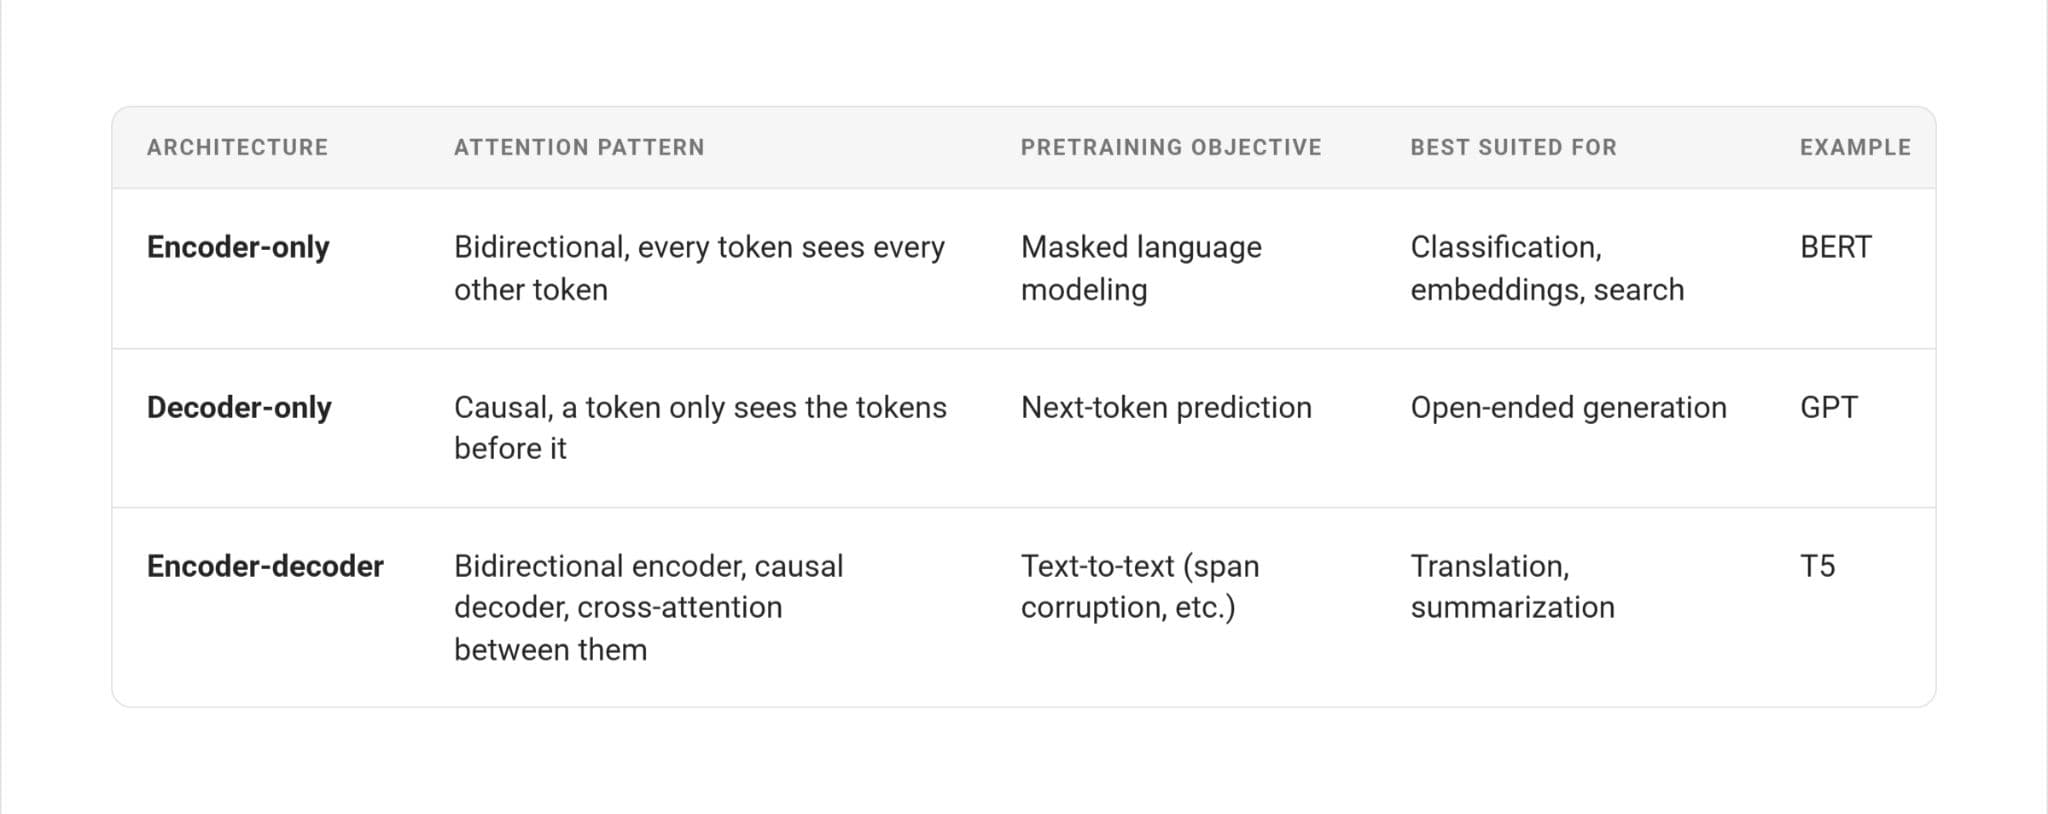Viewport: 2048px width, 814px height.
Task: Select the Text-to-text span corruption cell
Action: [1140, 587]
